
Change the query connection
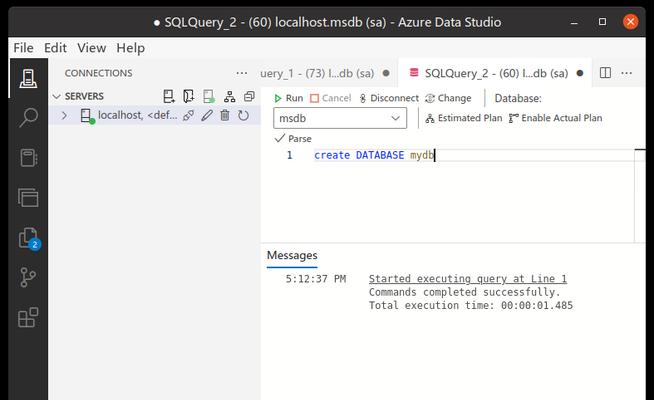pyautogui.click(x=448, y=98)
